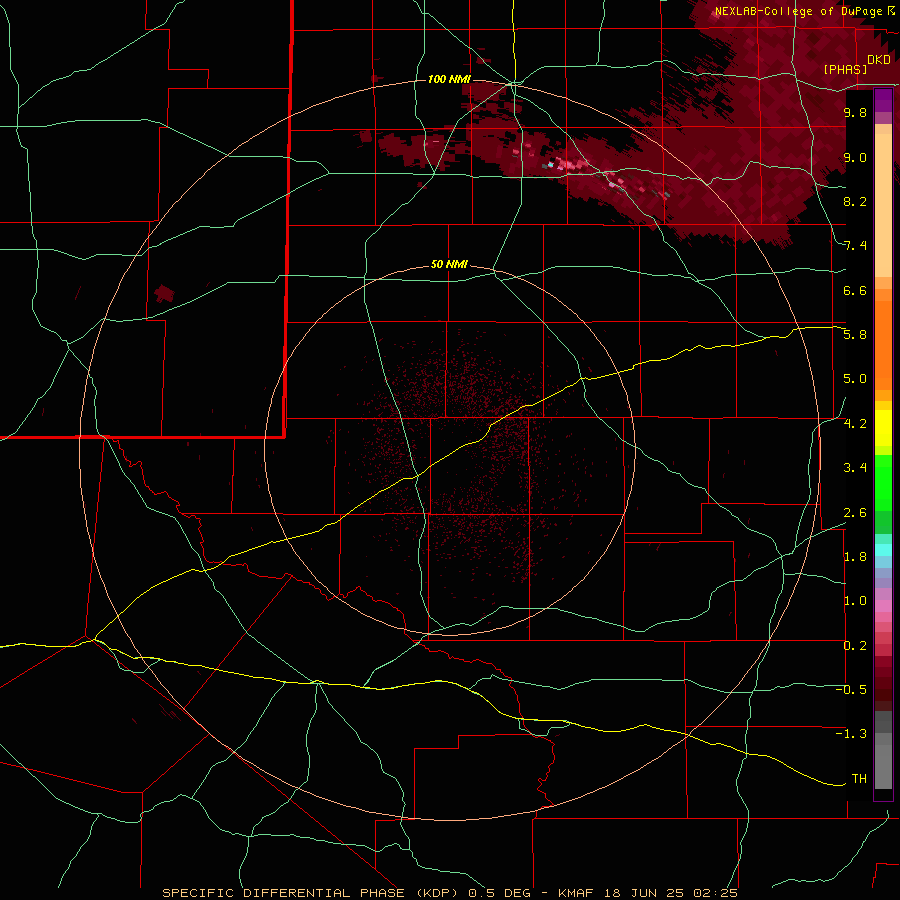The height and width of the screenshot is (900, 900).
Task: Click the small isolated echo west of the state line
Action: (x=164, y=294)
